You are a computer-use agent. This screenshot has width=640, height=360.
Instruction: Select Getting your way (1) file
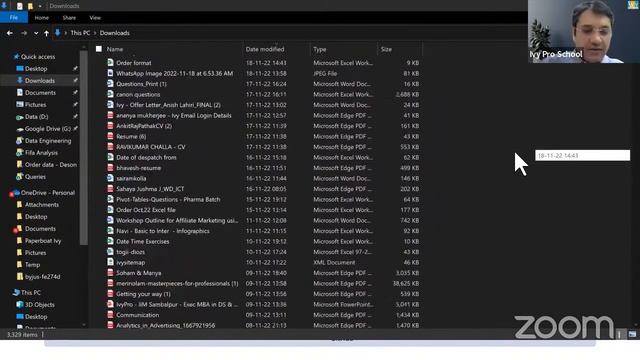pos(143,294)
